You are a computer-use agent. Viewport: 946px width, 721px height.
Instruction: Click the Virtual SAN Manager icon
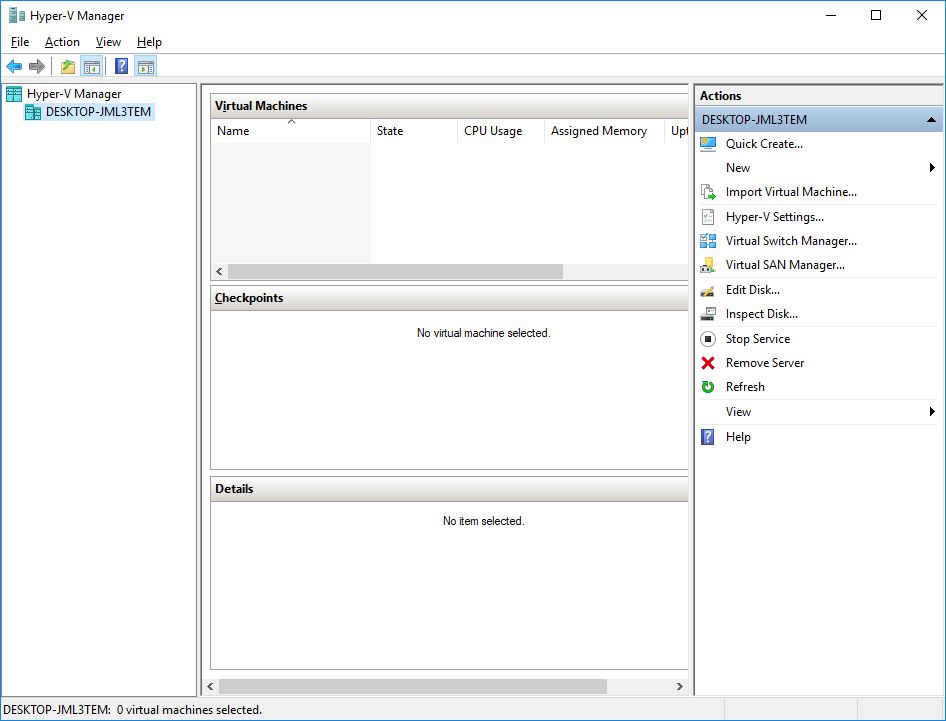(708, 265)
